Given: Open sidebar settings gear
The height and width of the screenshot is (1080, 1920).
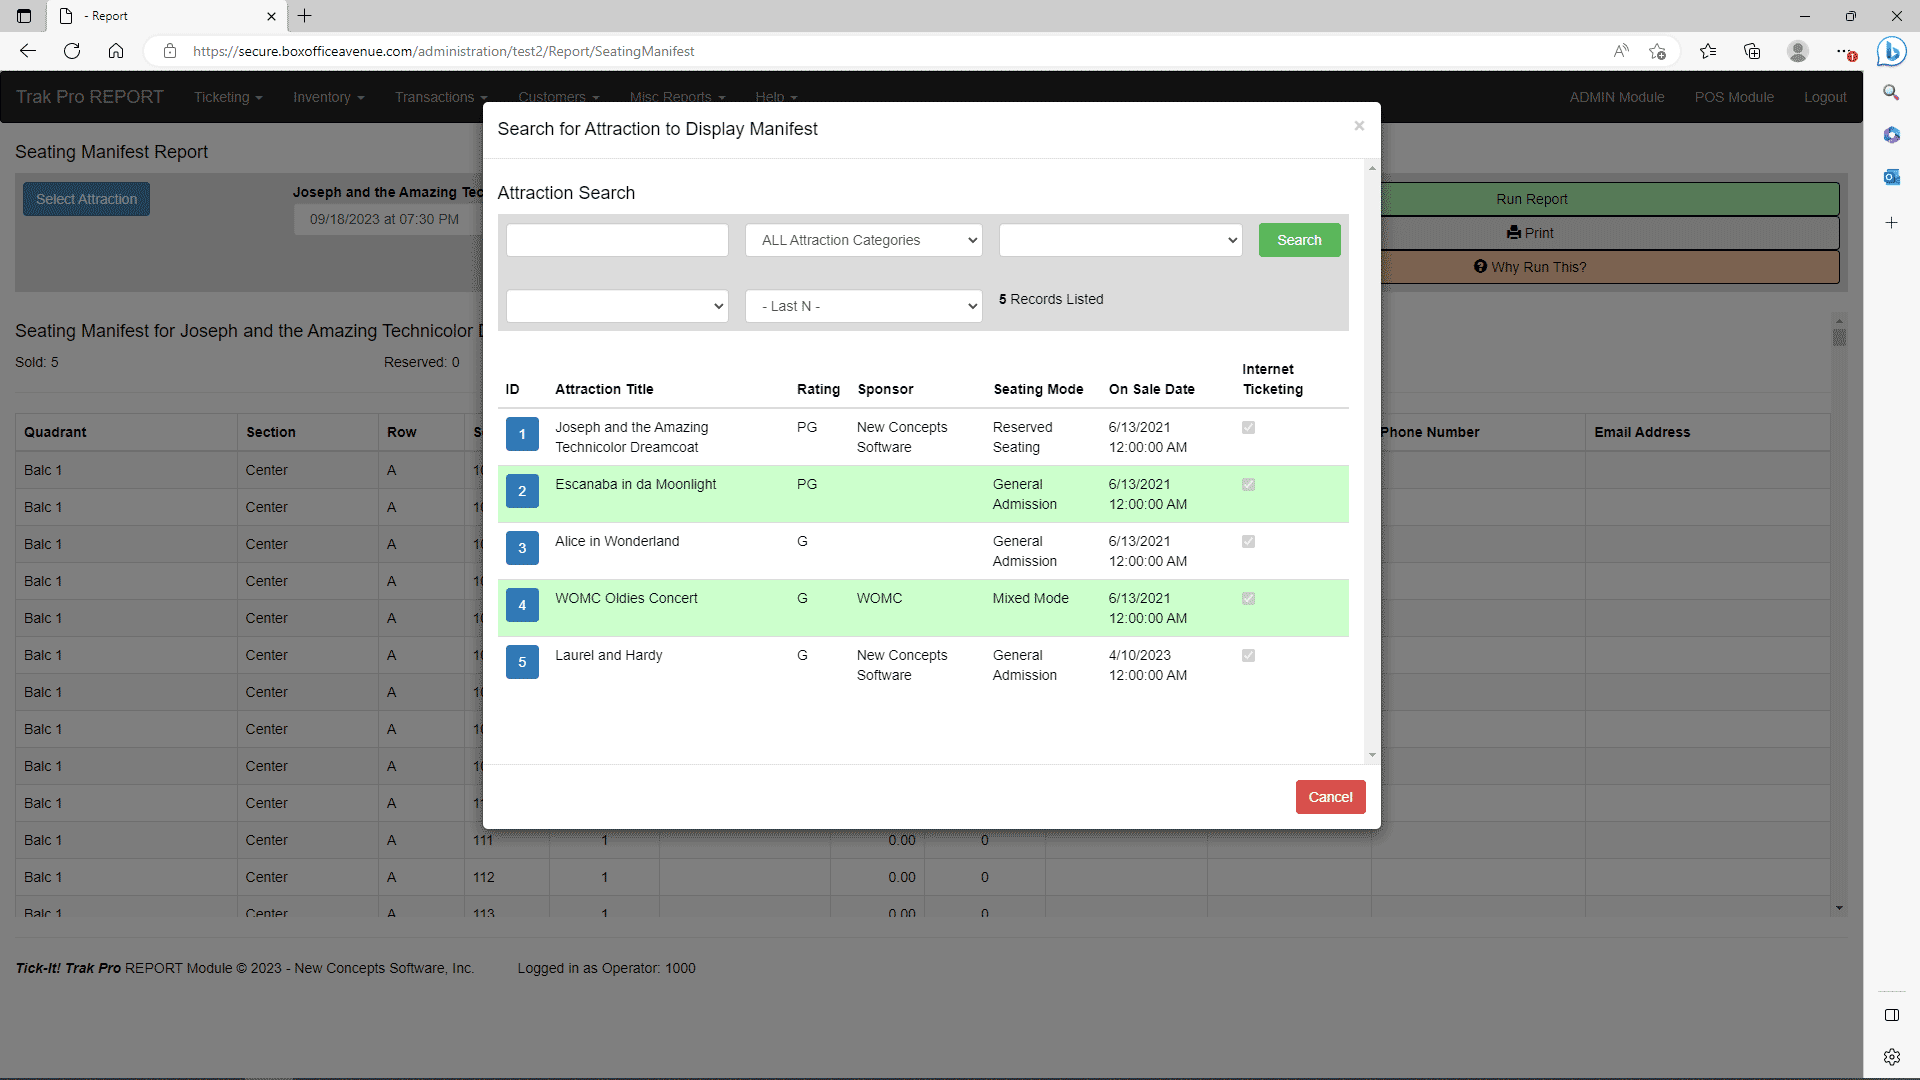Looking at the screenshot, I should [x=1891, y=1057].
